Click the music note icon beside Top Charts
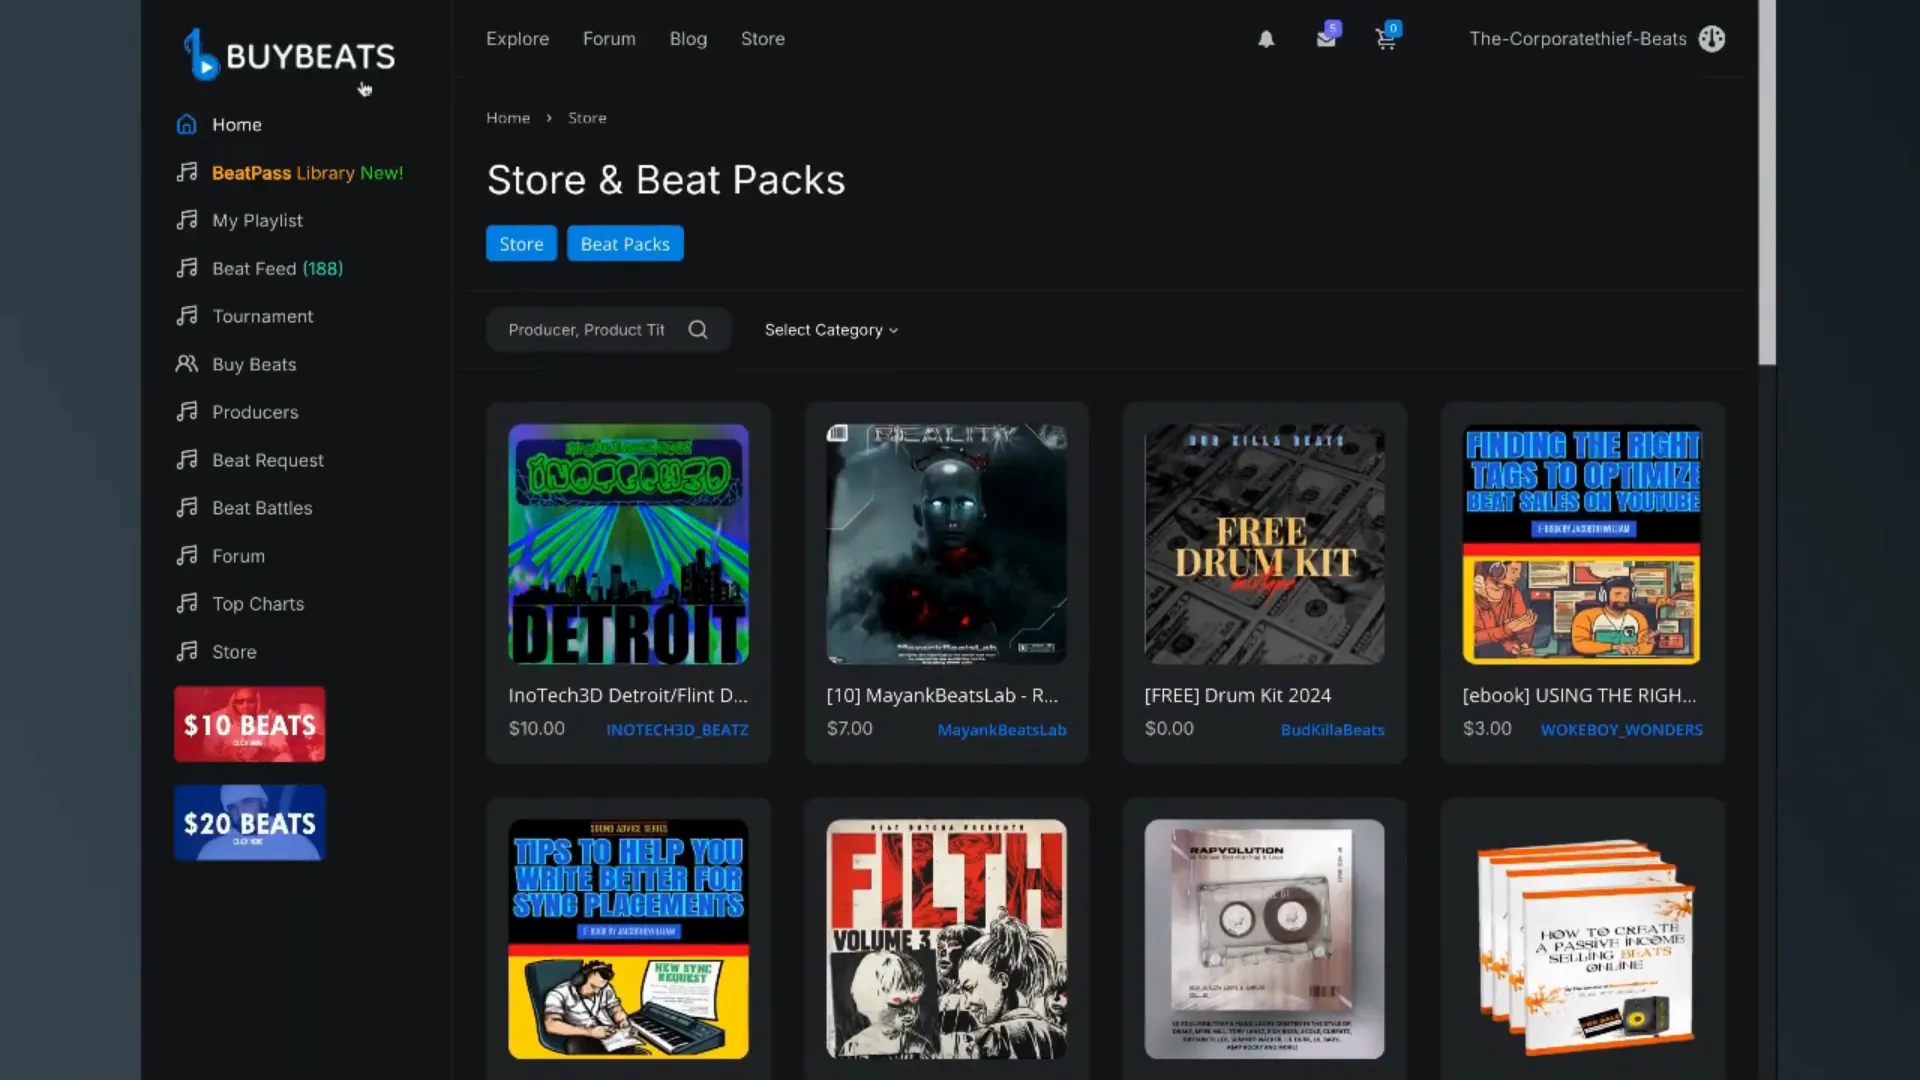 pyautogui.click(x=187, y=604)
